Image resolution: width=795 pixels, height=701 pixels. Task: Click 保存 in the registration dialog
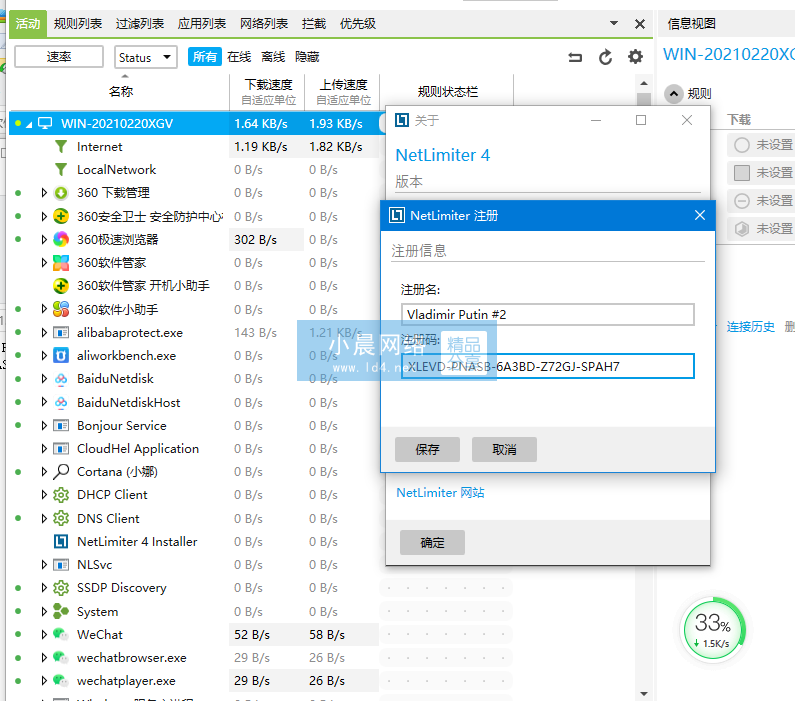click(427, 450)
